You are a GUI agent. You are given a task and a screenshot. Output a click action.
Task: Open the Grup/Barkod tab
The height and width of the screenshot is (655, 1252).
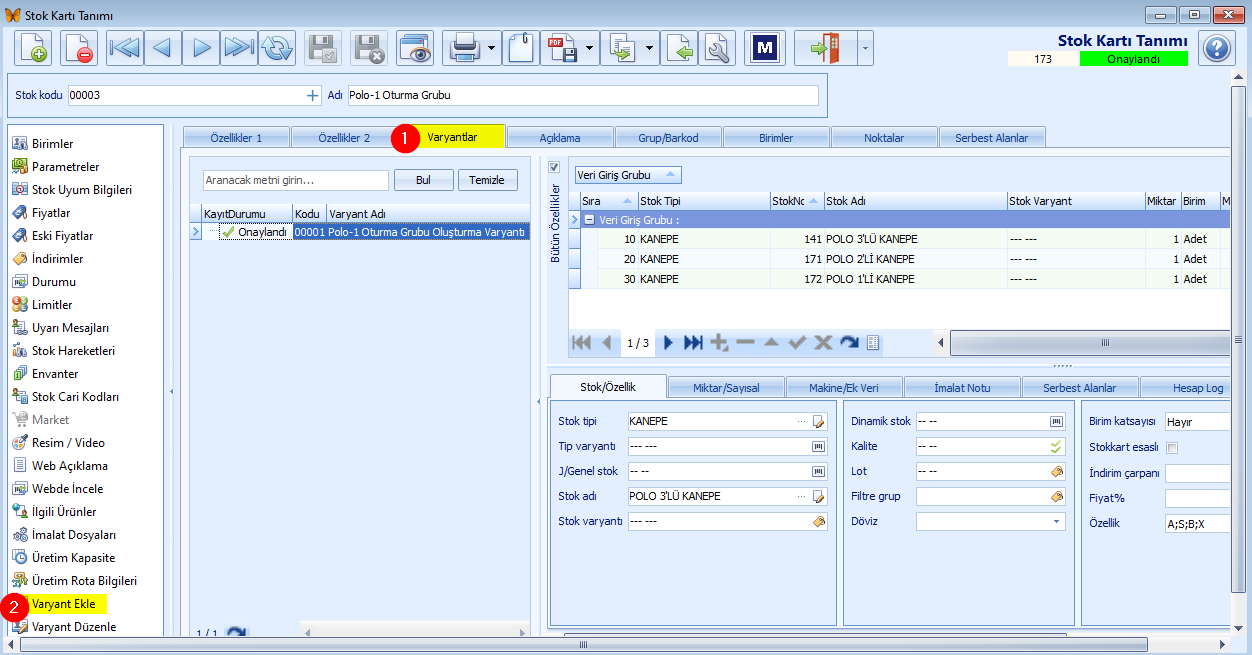668,138
